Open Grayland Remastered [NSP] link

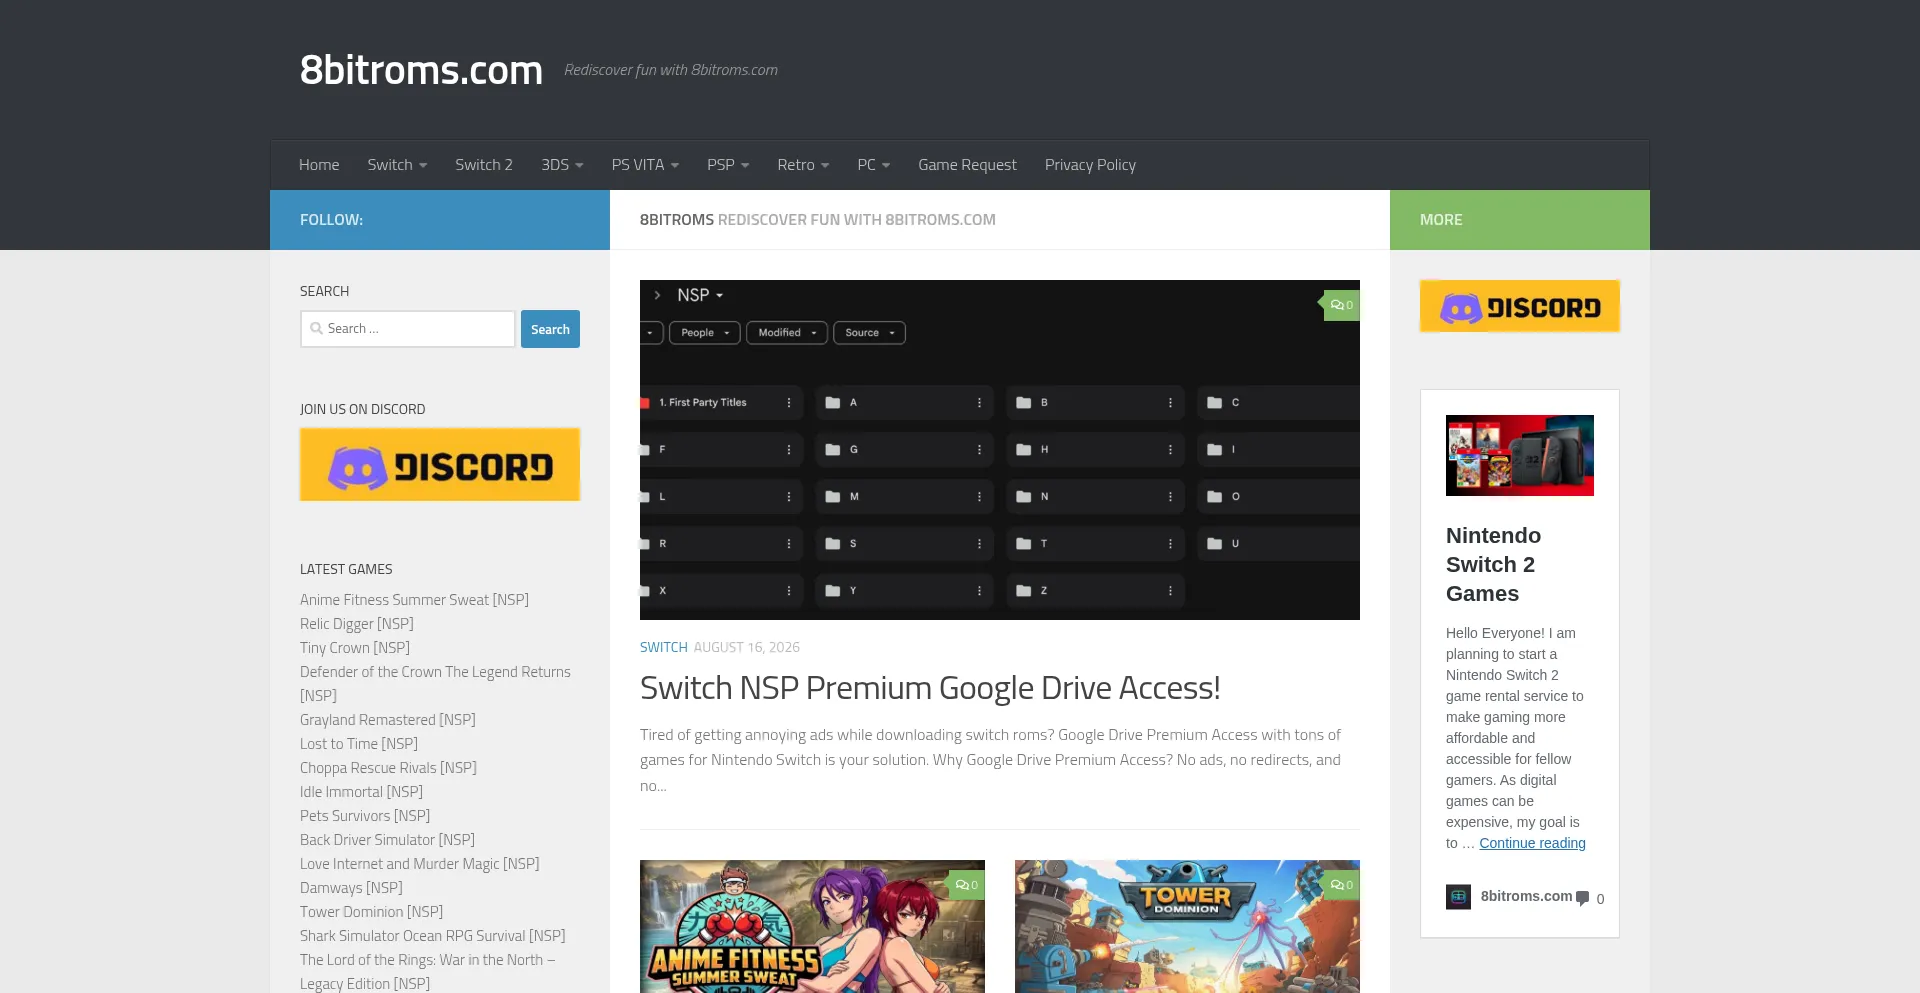pyautogui.click(x=388, y=720)
